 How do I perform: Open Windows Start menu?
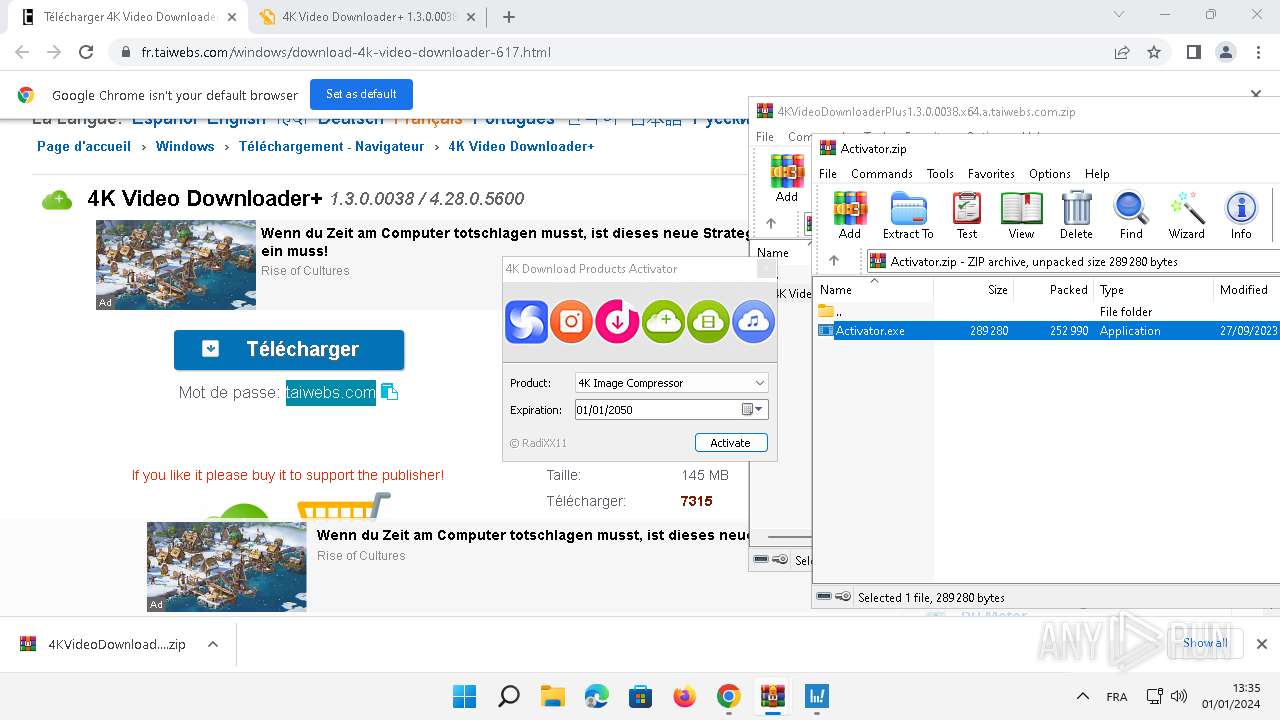(x=464, y=696)
